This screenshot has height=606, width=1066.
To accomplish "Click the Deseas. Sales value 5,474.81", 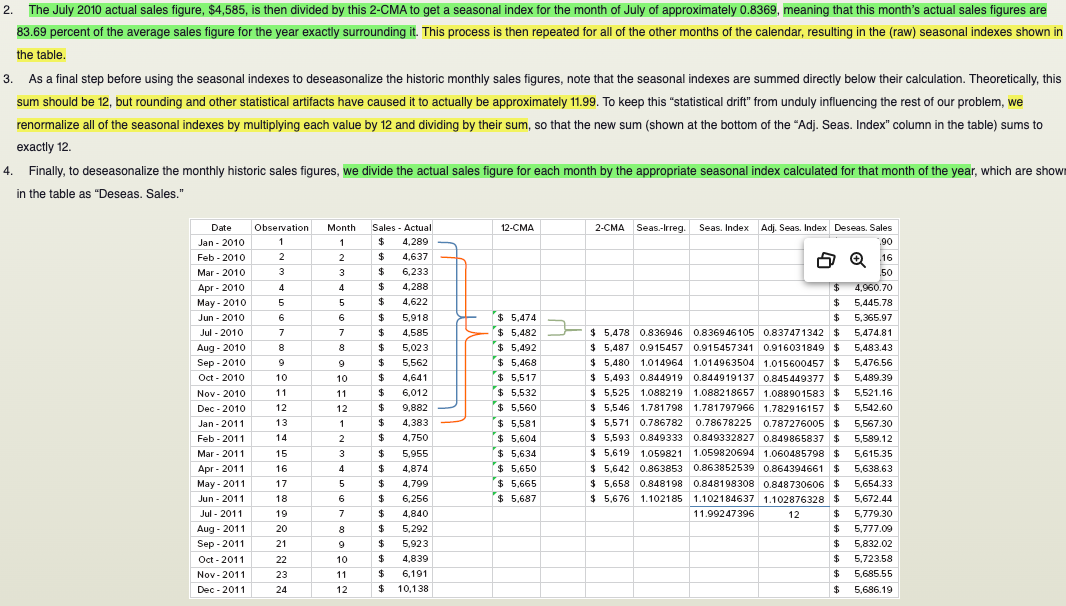I will (x=874, y=333).
